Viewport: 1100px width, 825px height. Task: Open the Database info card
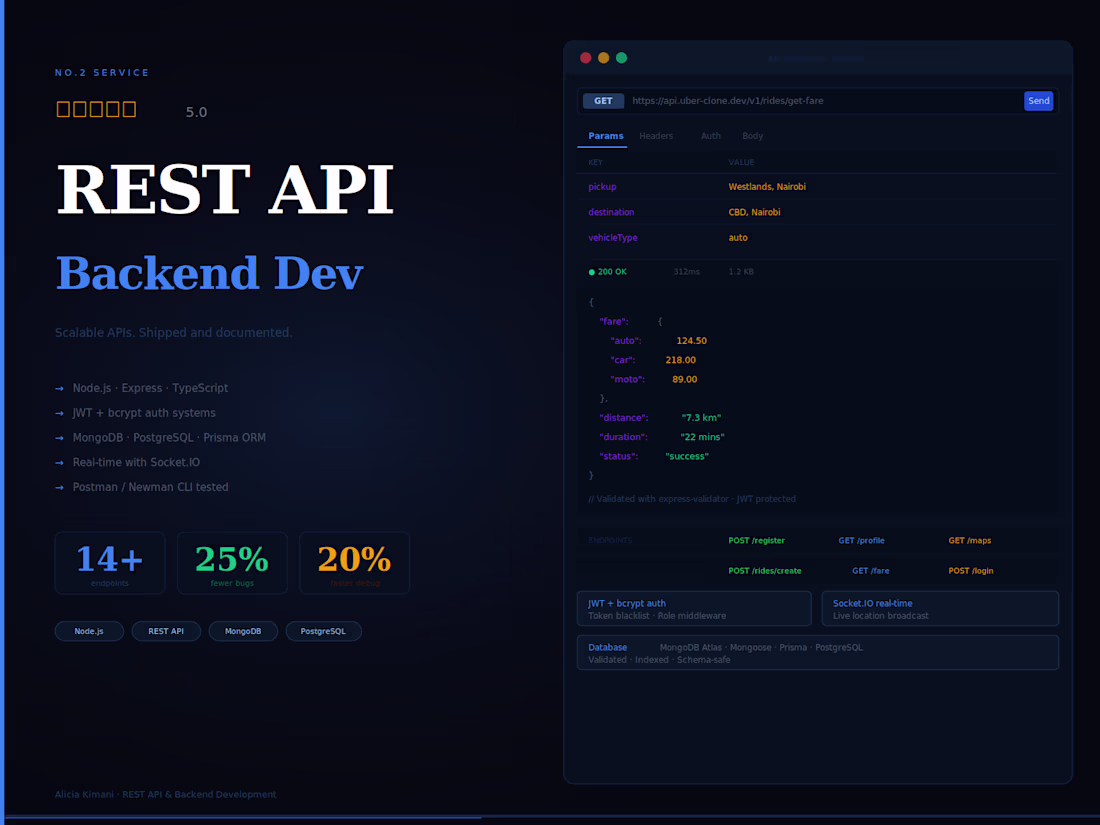point(817,653)
